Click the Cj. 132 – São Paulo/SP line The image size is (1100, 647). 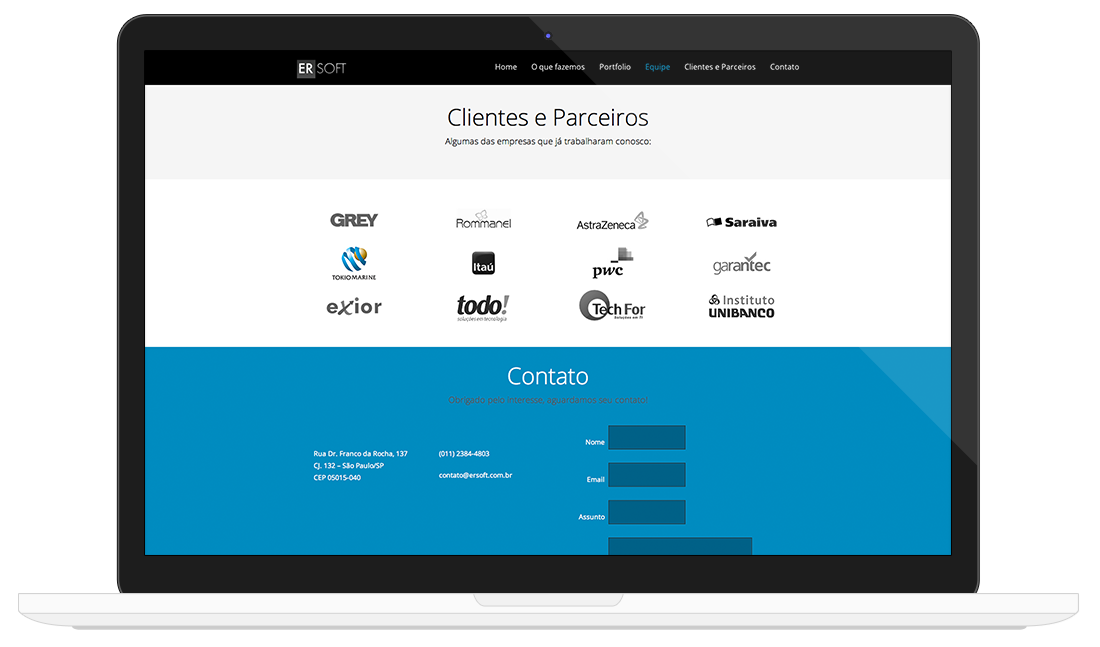pyautogui.click(x=349, y=465)
